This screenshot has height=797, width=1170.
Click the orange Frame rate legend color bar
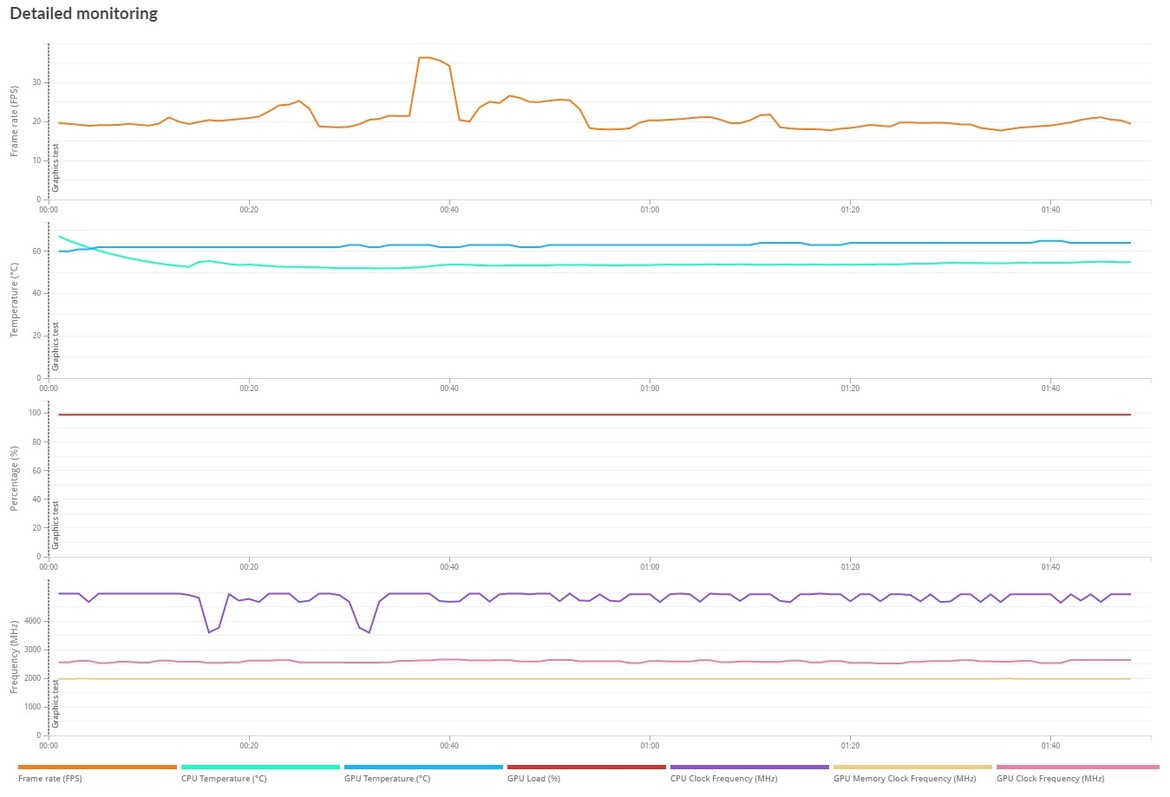pos(97,766)
